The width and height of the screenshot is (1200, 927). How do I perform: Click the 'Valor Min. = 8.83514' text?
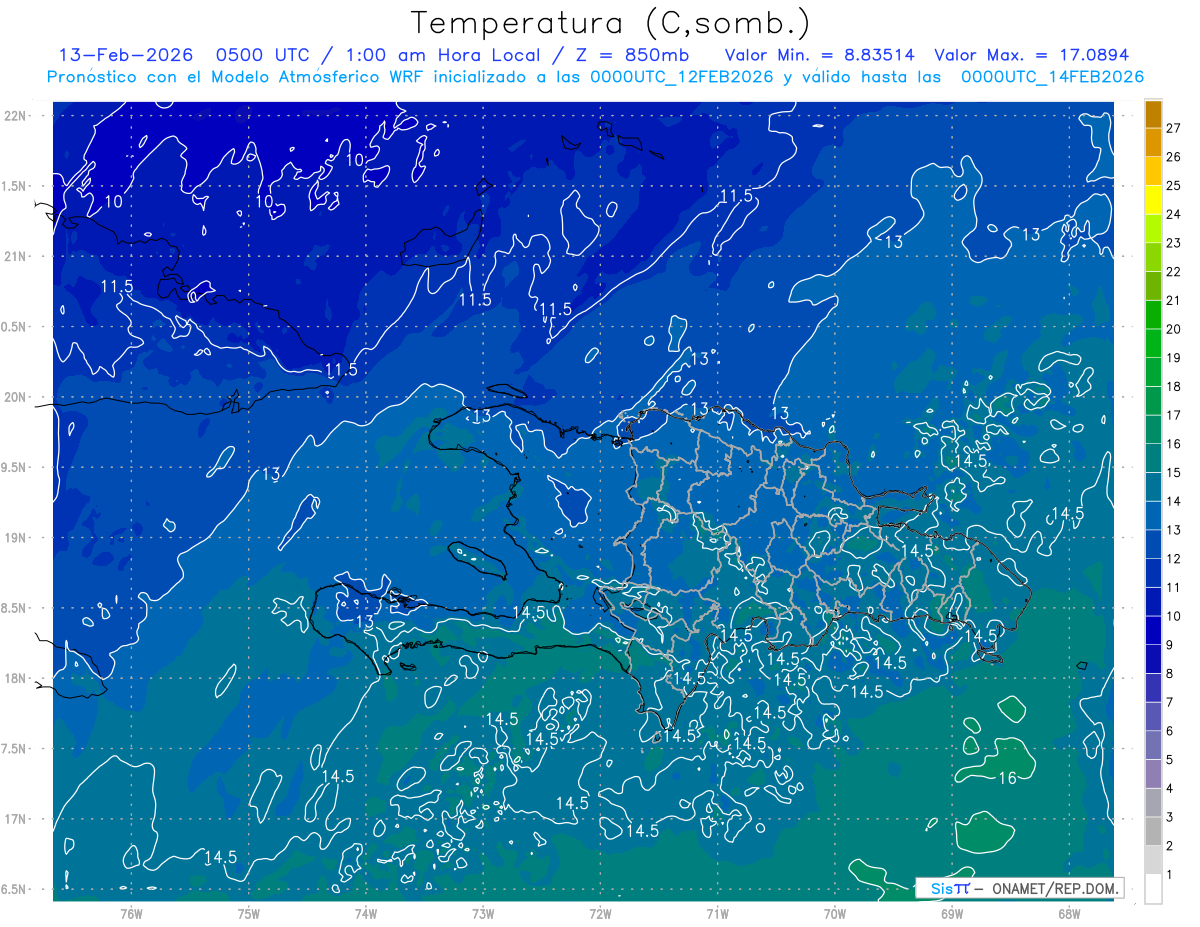coord(820,55)
